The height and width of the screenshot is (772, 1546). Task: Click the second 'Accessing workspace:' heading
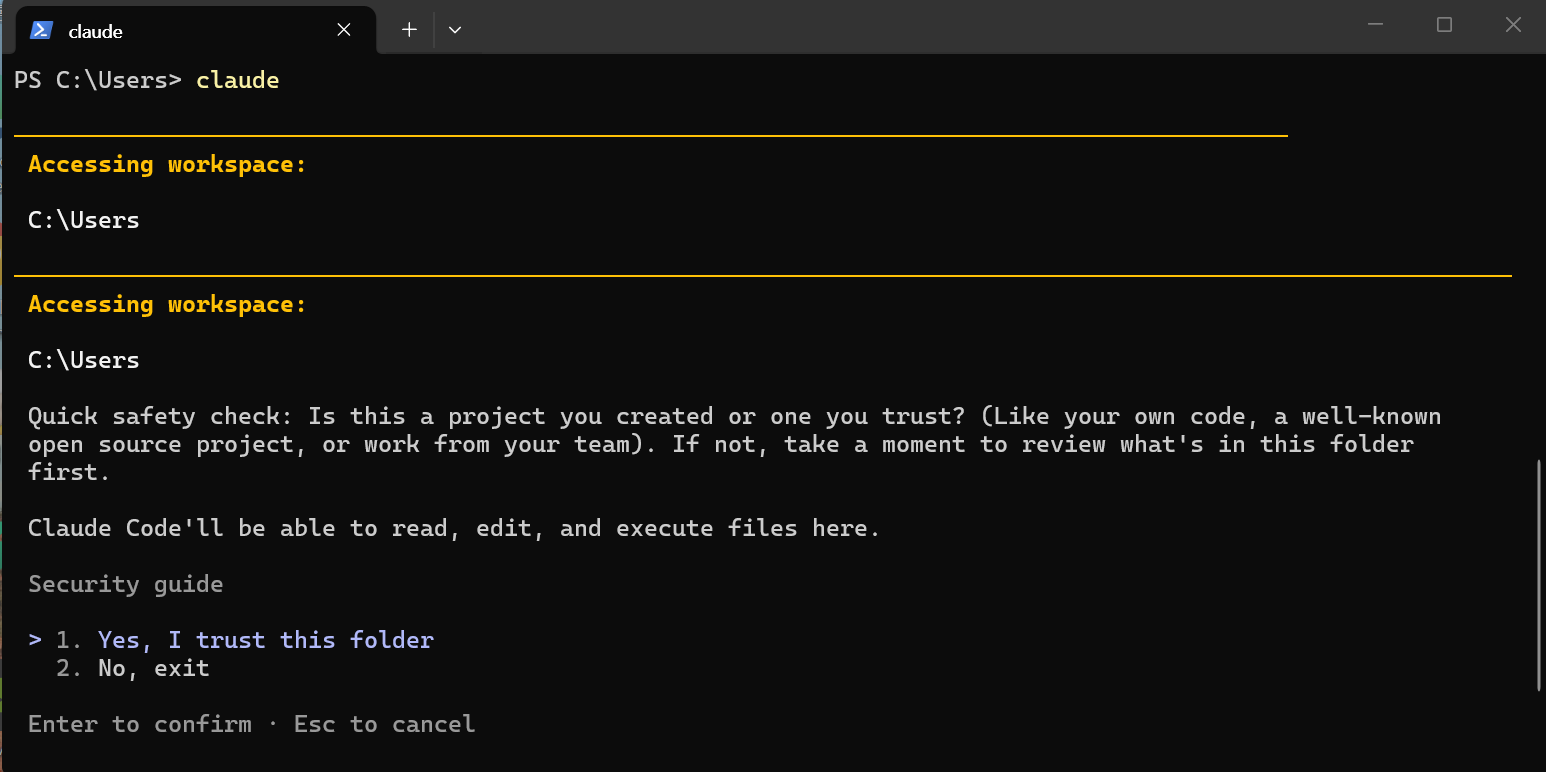[x=167, y=304]
